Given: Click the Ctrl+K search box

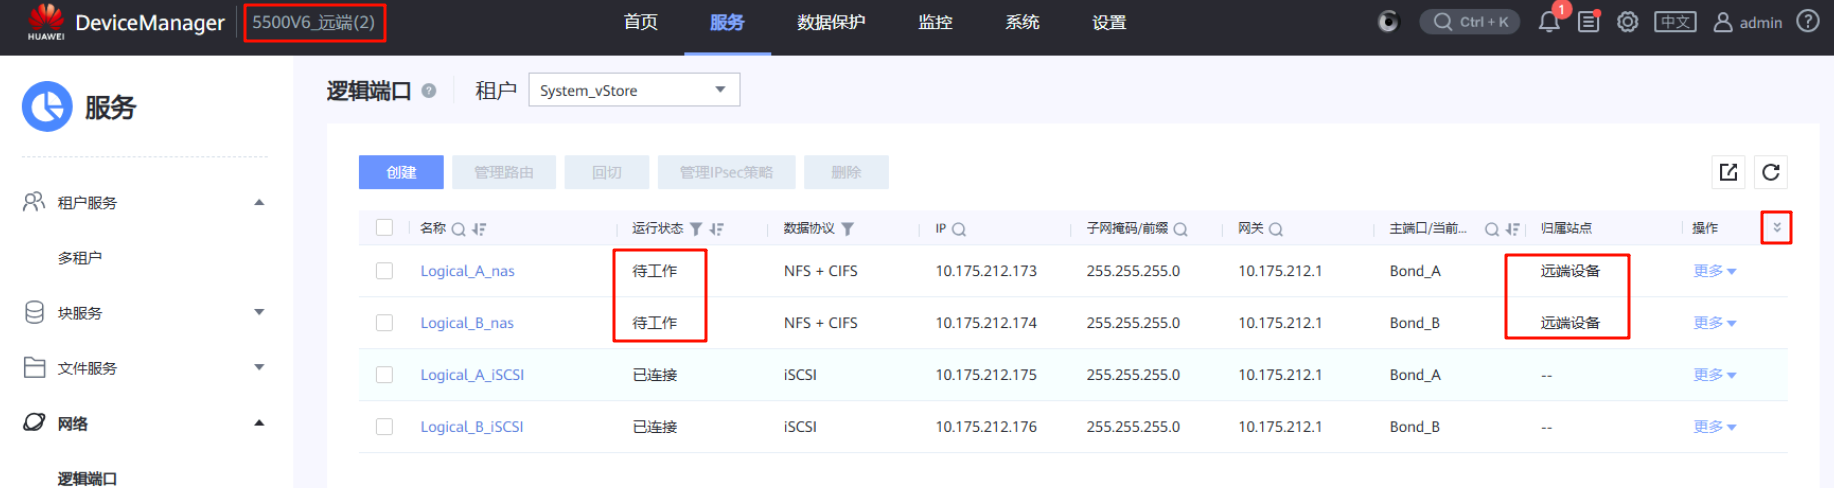Looking at the screenshot, I should pos(1469,22).
